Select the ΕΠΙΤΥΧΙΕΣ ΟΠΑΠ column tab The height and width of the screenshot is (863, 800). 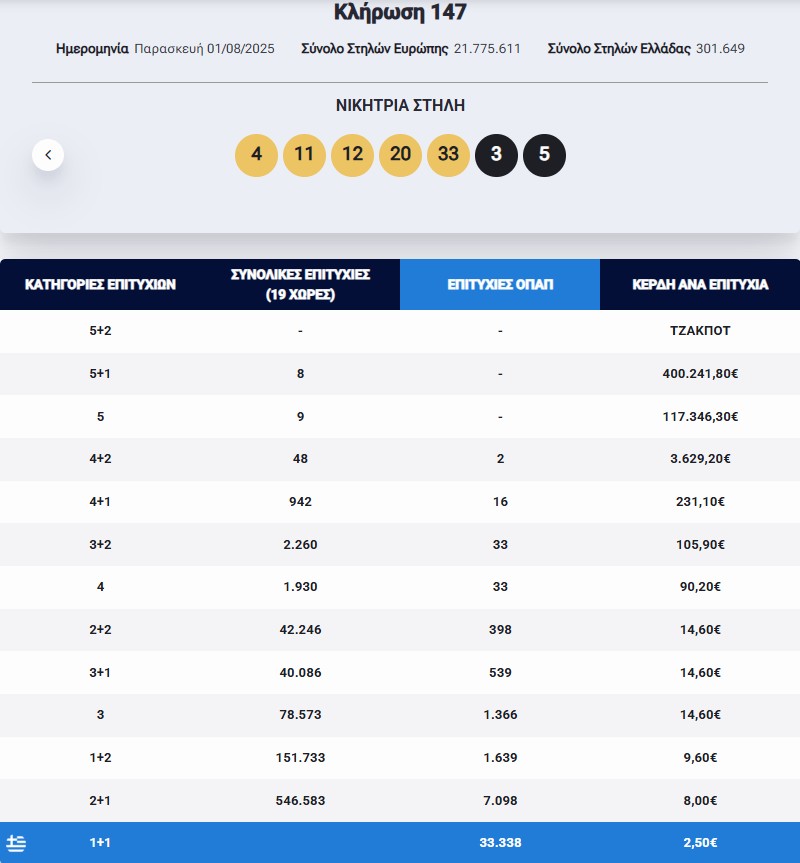tap(499, 284)
